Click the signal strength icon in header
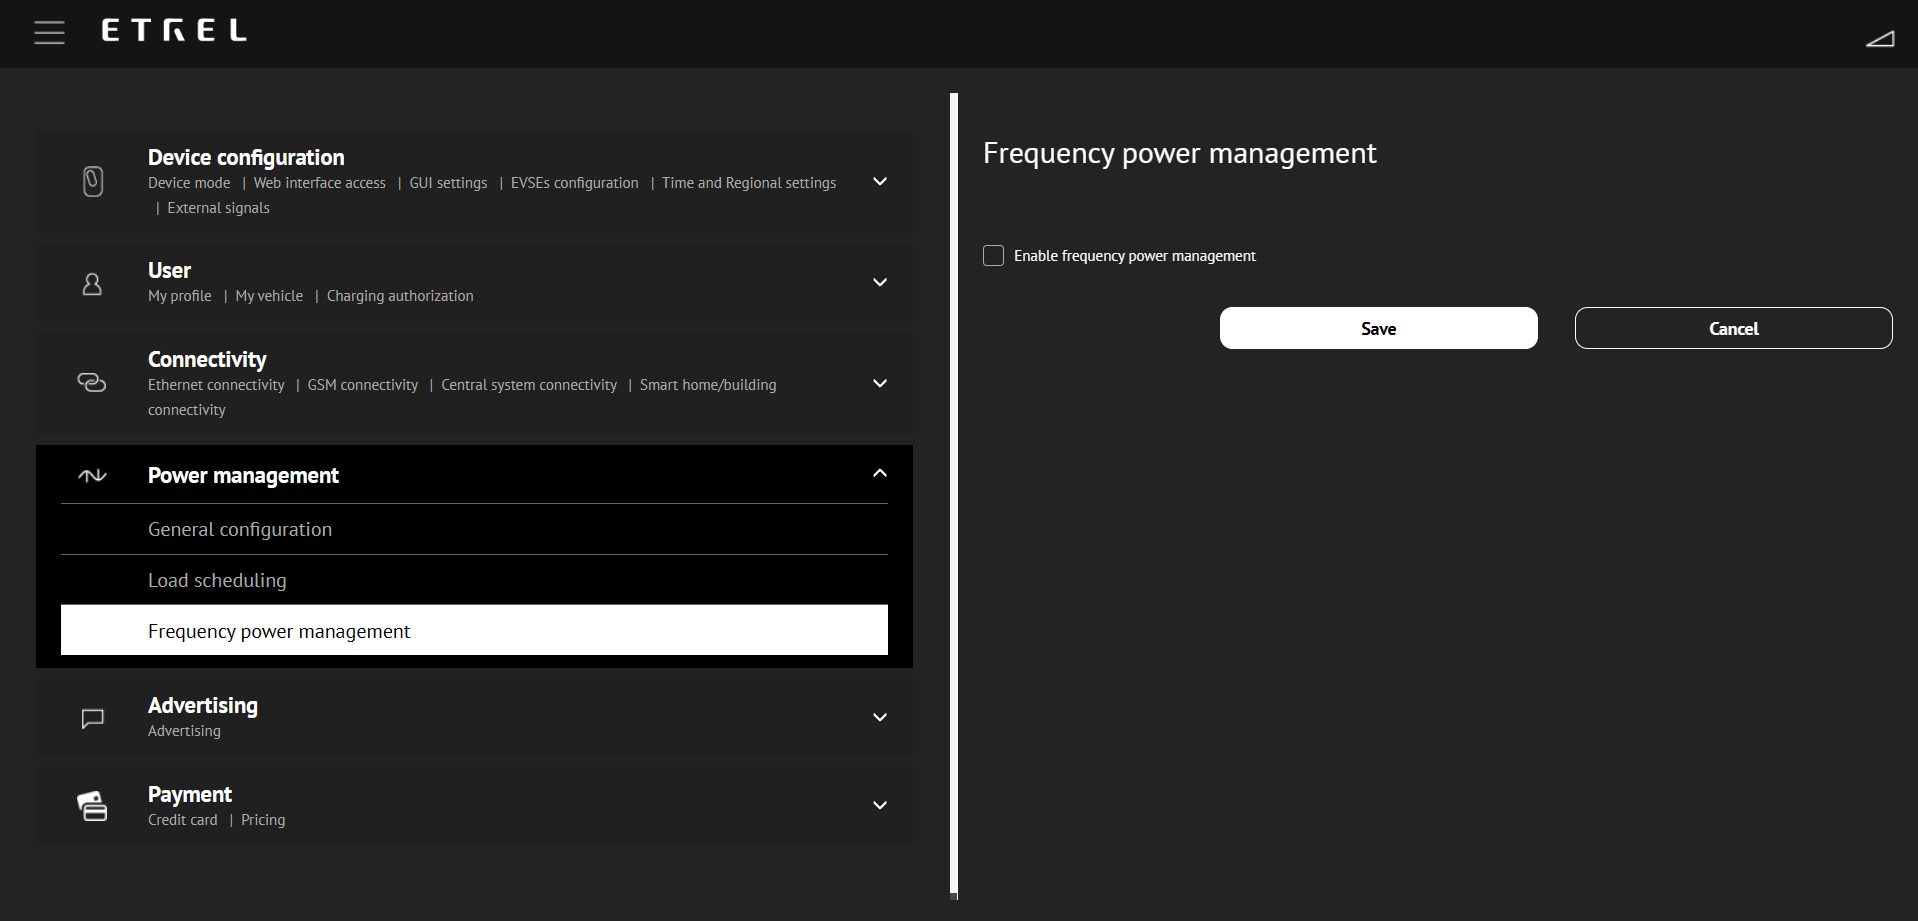The width and height of the screenshot is (1918, 921). tap(1879, 39)
